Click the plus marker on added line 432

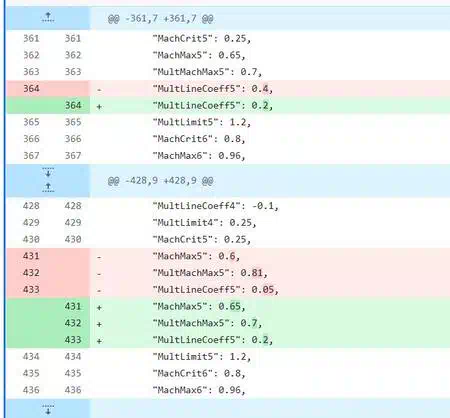pyautogui.click(x=99, y=324)
